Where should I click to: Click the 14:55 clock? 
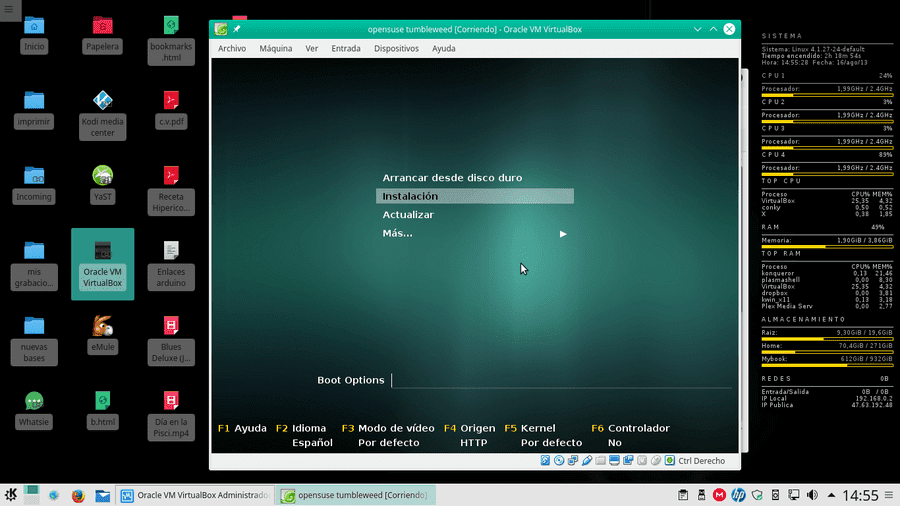[x=860, y=495]
